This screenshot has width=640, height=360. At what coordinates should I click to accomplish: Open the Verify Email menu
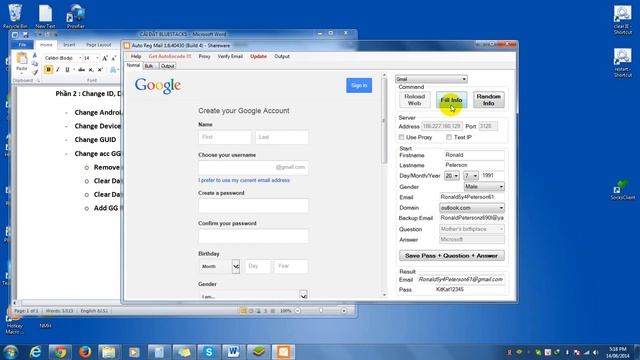(230, 56)
